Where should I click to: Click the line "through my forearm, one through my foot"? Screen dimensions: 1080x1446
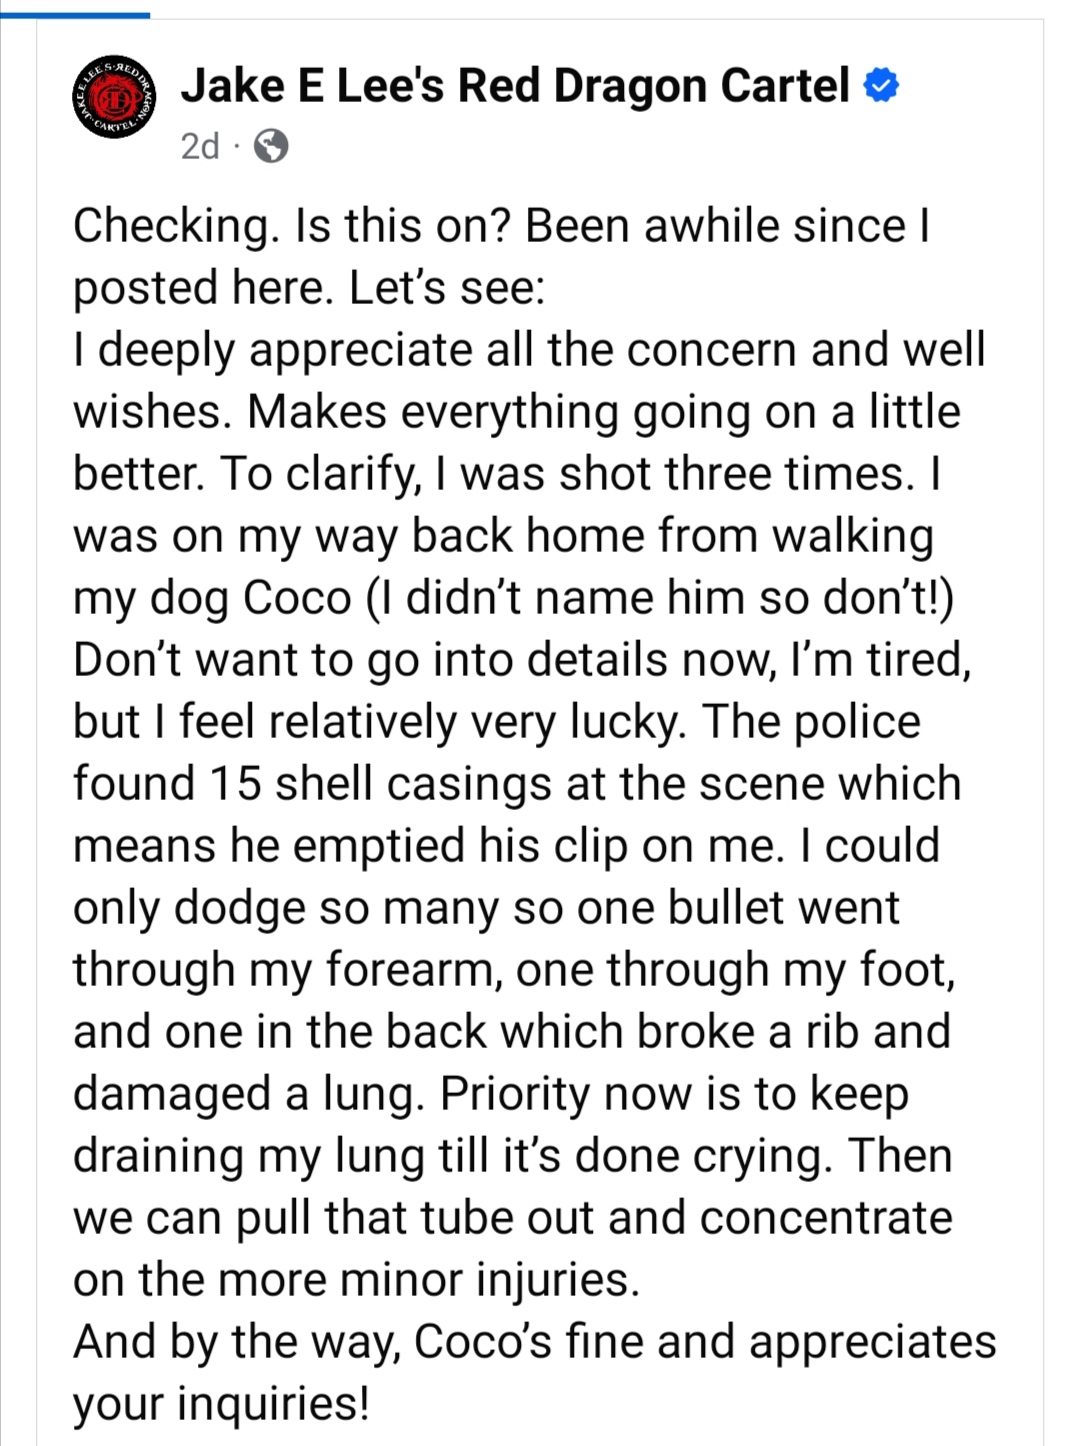(x=513, y=970)
